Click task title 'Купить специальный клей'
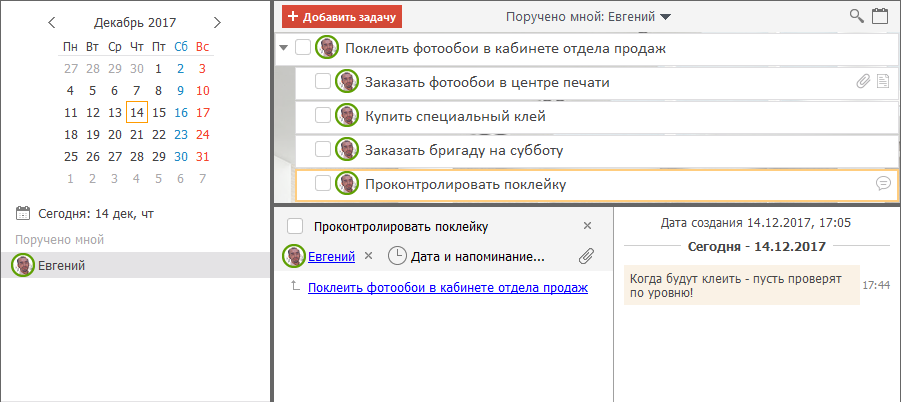The width and height of the screenshot is (901, 402). [455, 117]
